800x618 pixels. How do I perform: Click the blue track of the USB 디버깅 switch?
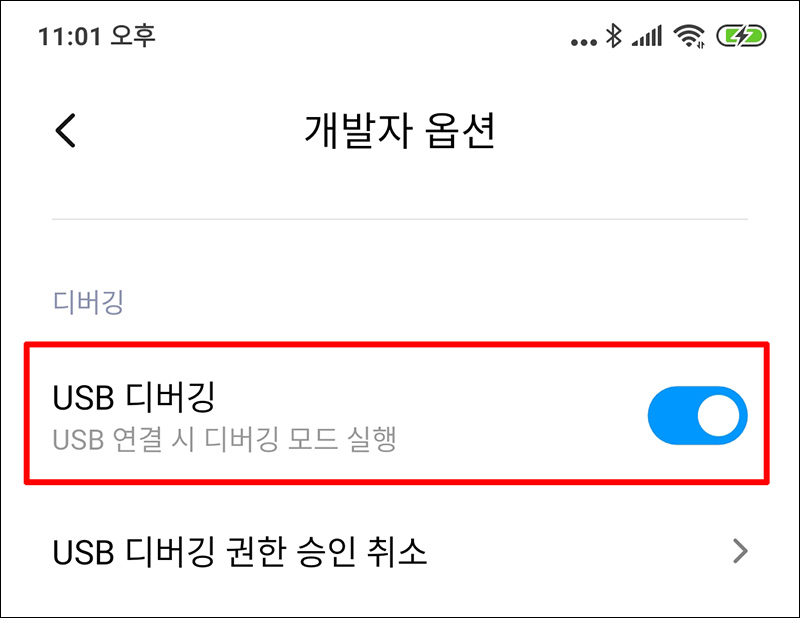coord(671,415)
